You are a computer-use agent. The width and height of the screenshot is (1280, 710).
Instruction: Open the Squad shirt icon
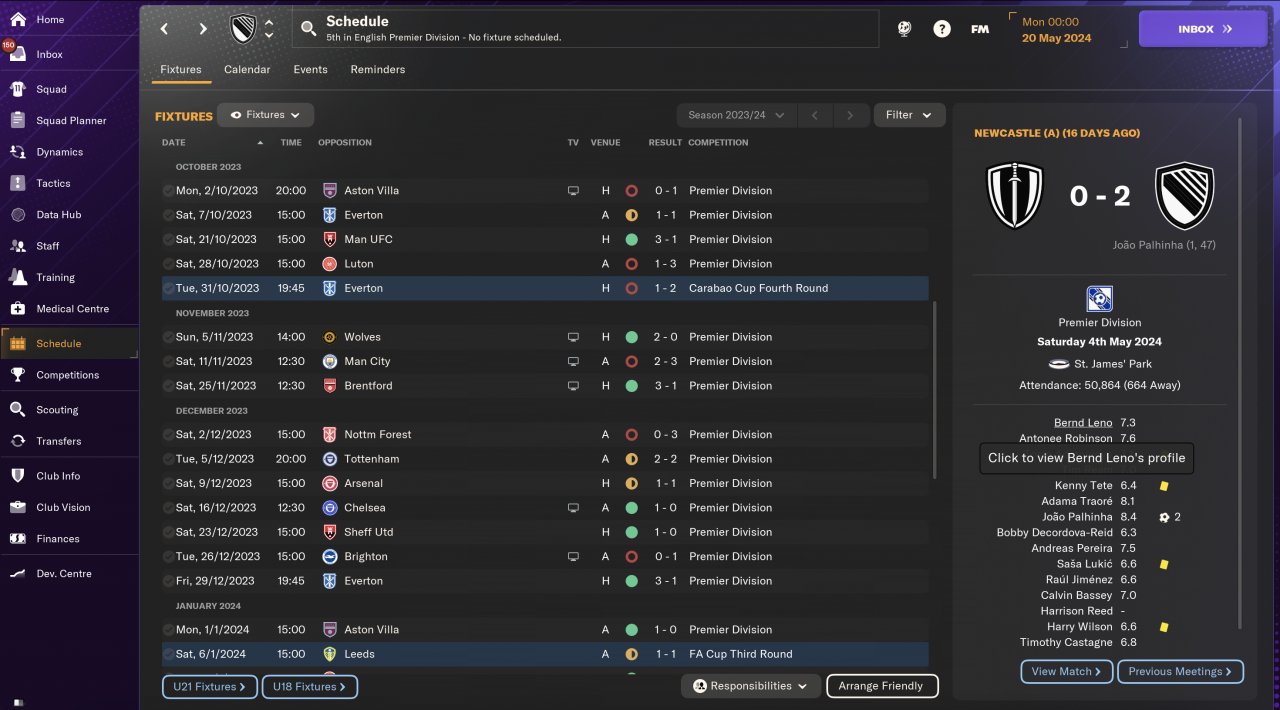(18, 89)
